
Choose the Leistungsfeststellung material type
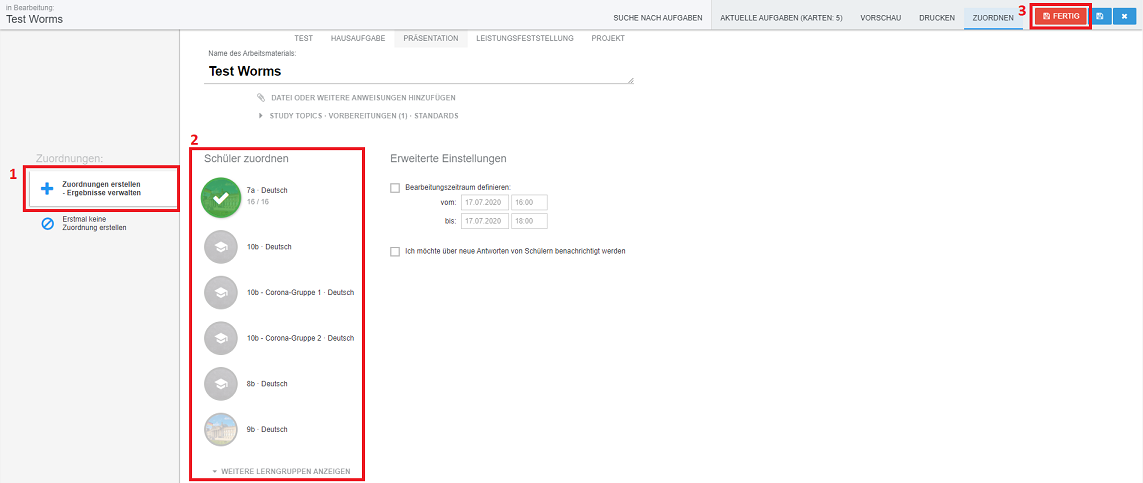525,38
